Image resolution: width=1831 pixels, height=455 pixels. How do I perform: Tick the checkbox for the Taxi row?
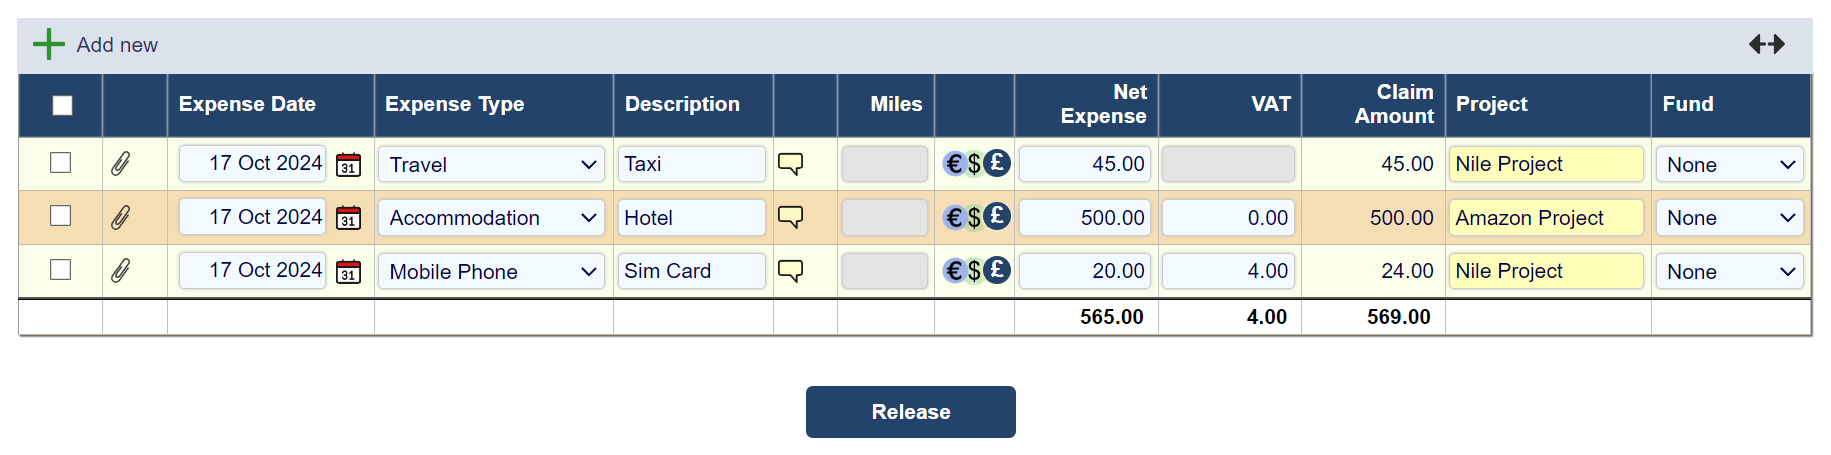(x=61, y=163)
